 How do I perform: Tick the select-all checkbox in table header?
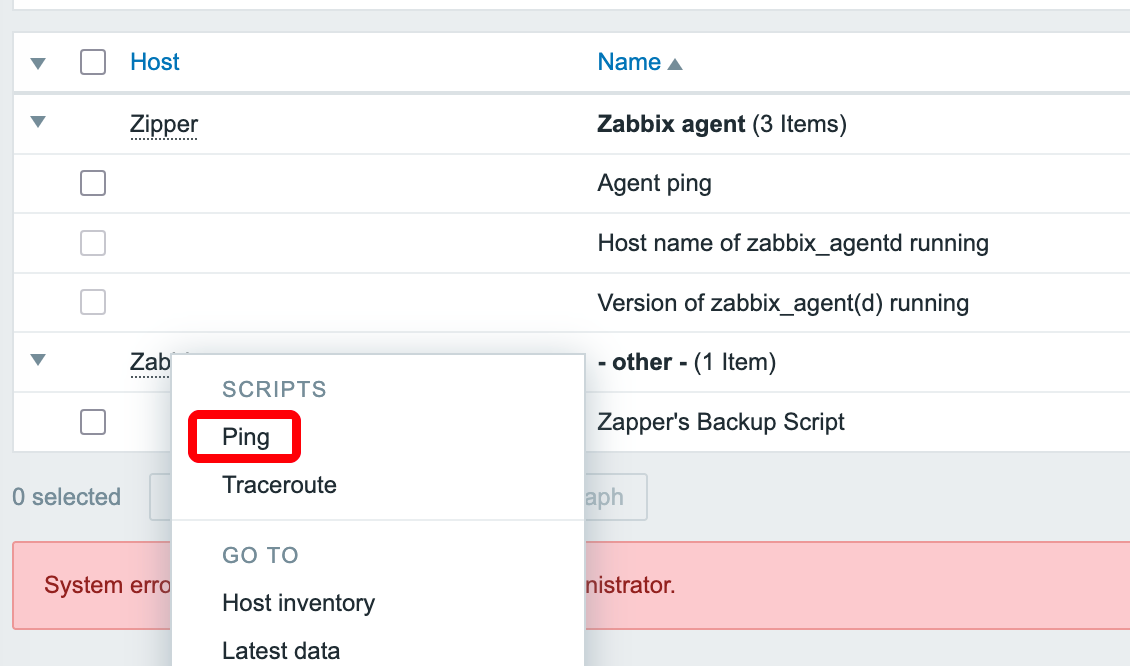click(x=93, y=62)
